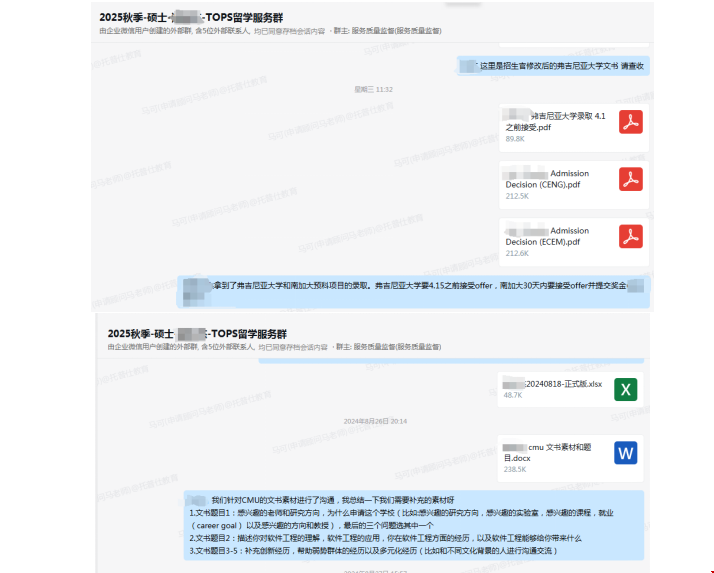Open the Admission Decision (CENG) PDF icon
Viewport: 714px width, 573px height.
point(630,180)
